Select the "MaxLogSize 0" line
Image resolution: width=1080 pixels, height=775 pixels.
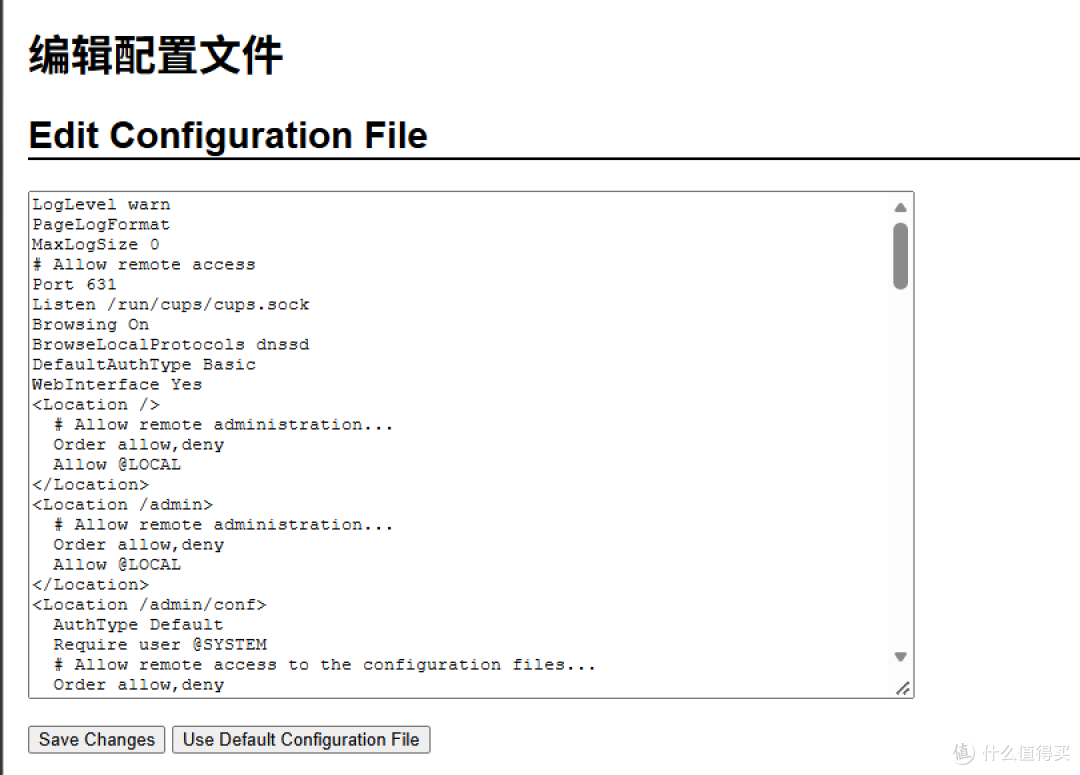point(96,245)
